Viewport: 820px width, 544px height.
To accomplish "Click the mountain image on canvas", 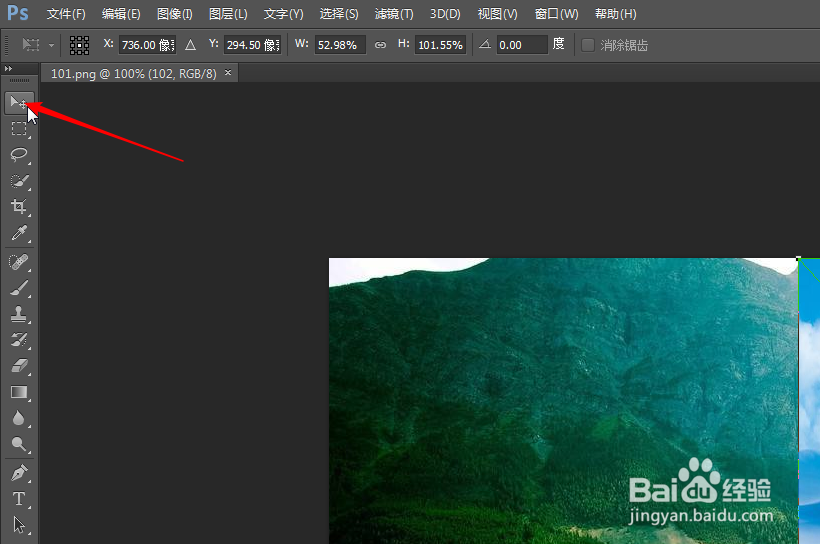I will (x=564, y=401).
